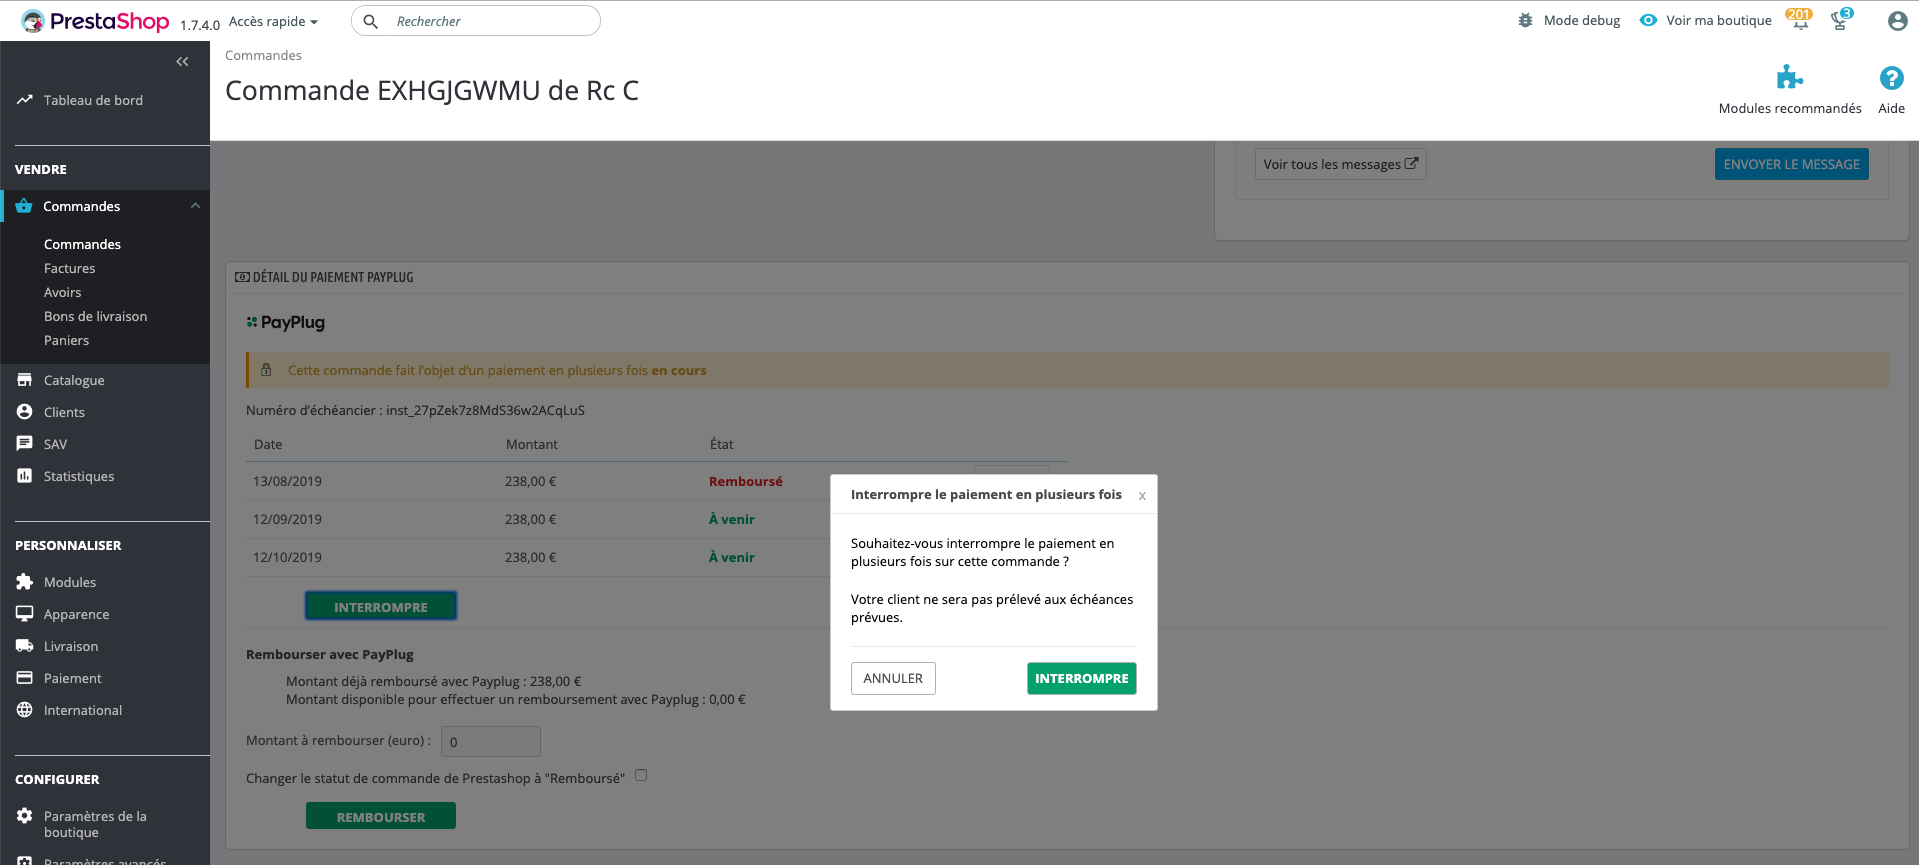Check the 'Changer le statut' Remboursé checkbox

point(641,775)
